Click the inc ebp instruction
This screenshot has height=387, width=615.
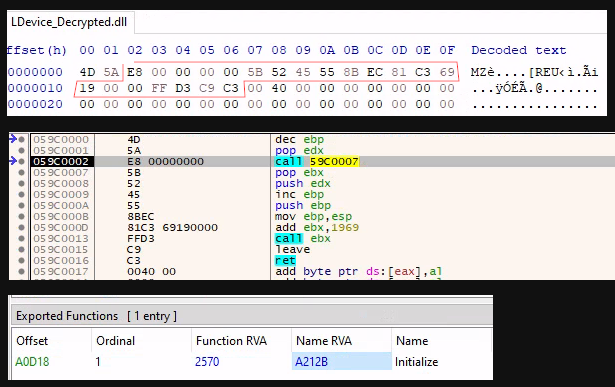[299, 194]
